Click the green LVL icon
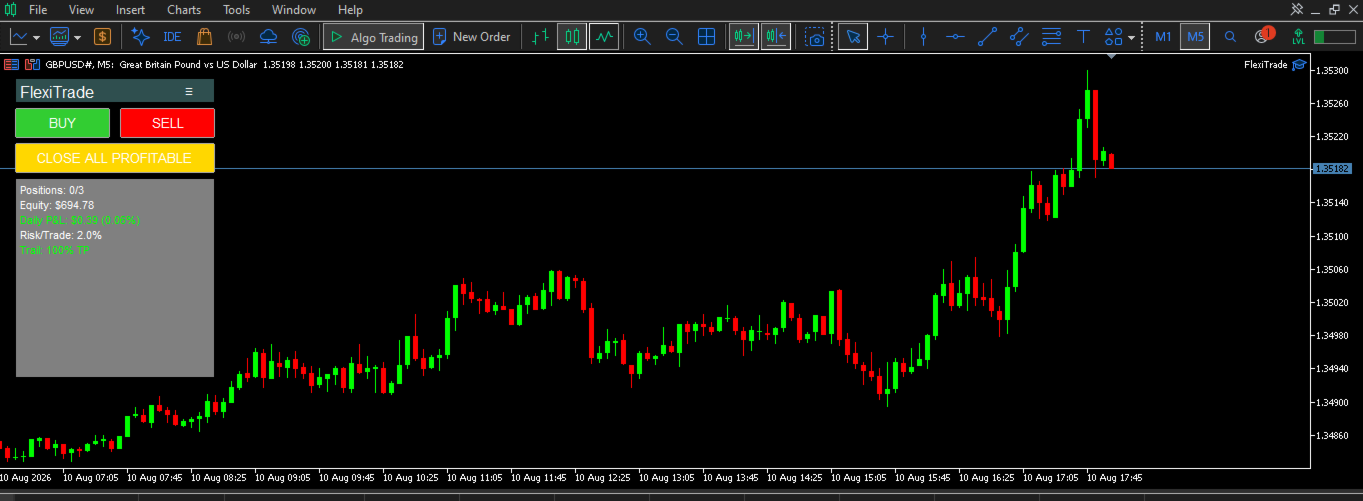Viewport: 1363px width, 501px height. (x=1298, y=37)
